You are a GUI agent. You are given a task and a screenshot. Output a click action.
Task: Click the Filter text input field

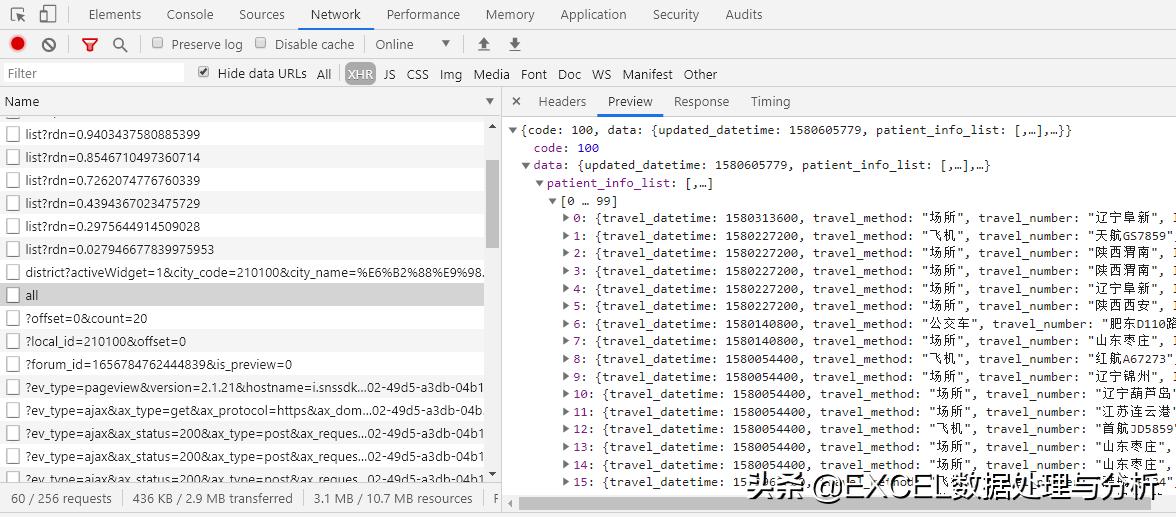pyautogui.click(x=94, y=73)
